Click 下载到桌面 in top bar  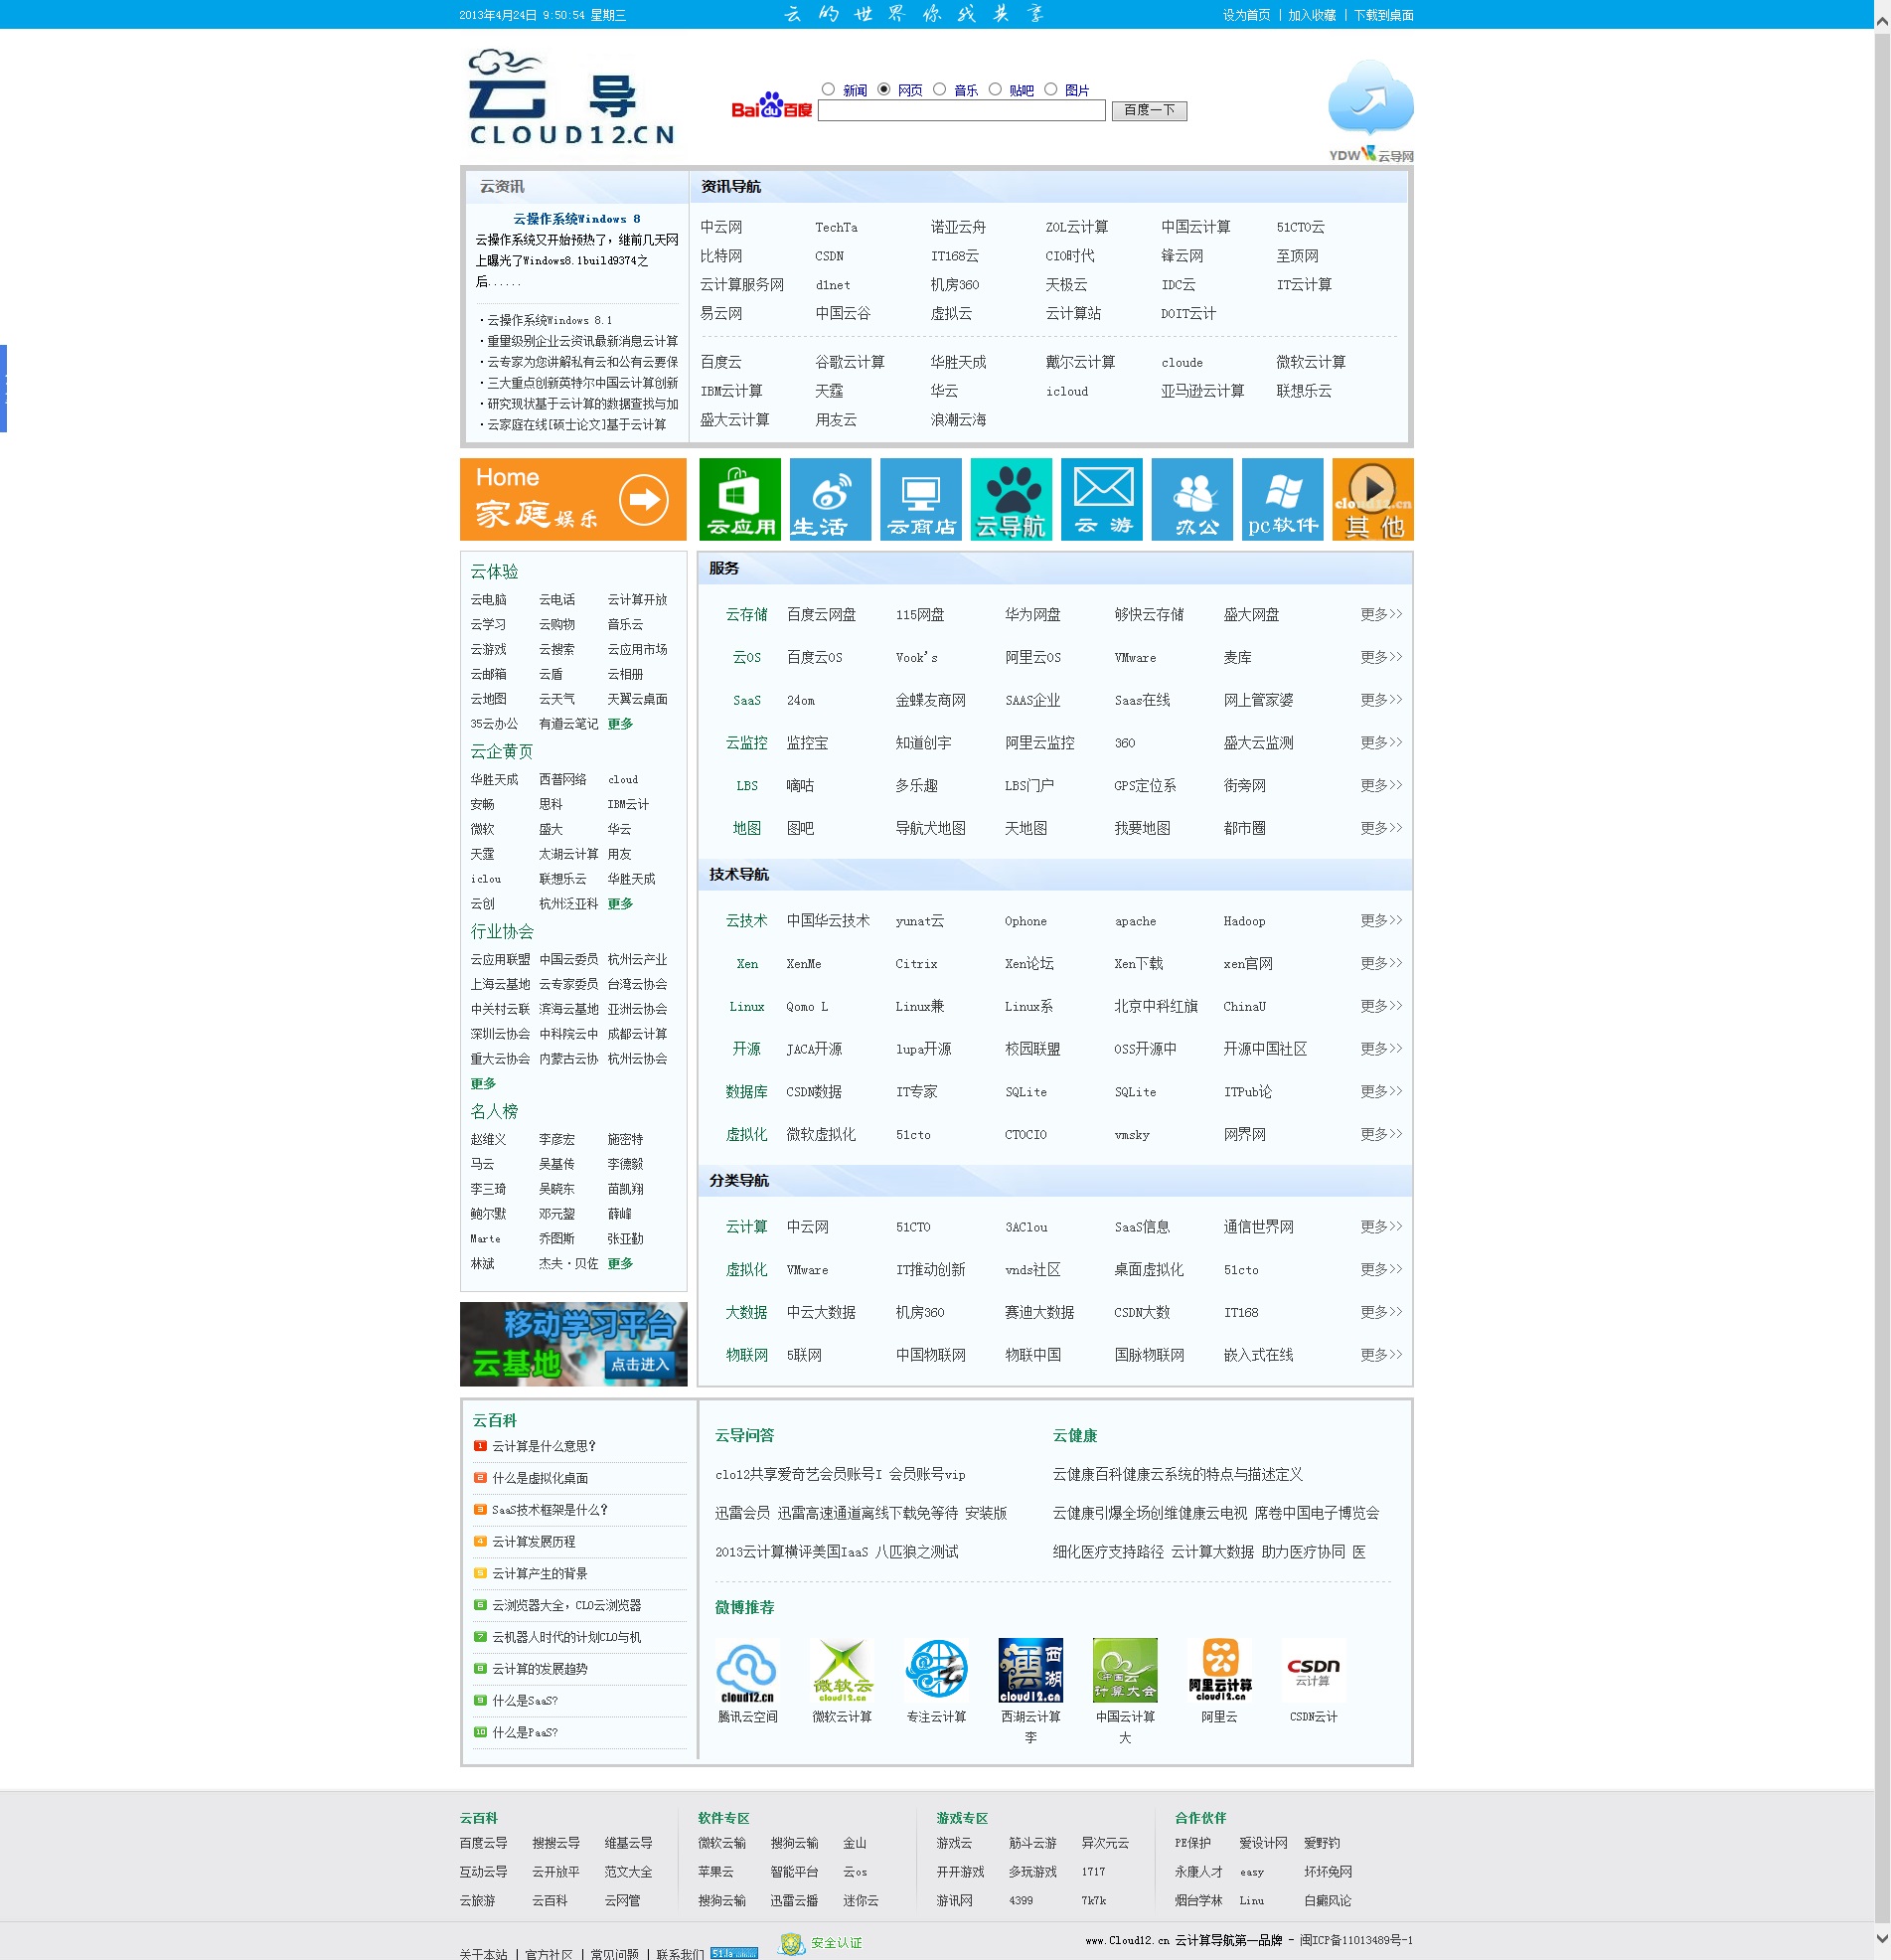(1384, 15)
